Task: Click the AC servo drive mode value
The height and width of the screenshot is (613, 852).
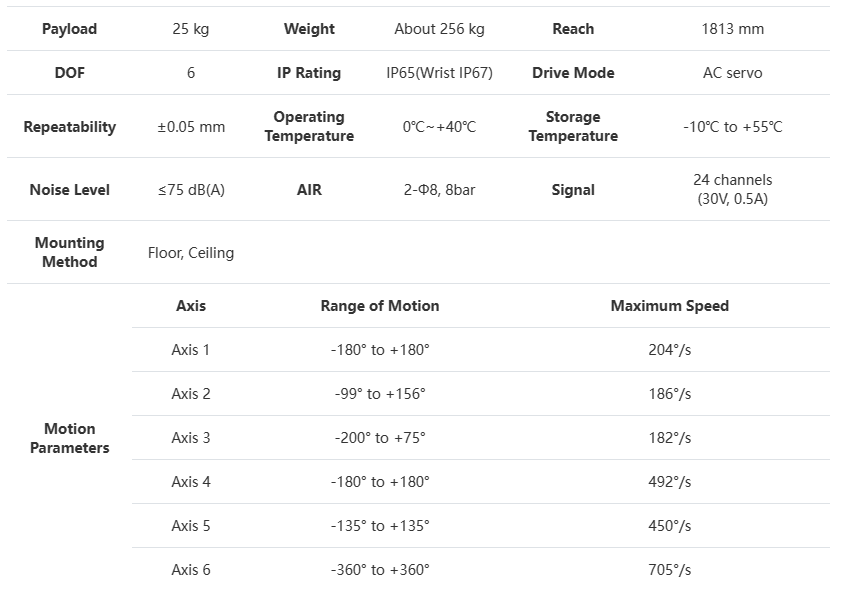Action: [732, 73]
